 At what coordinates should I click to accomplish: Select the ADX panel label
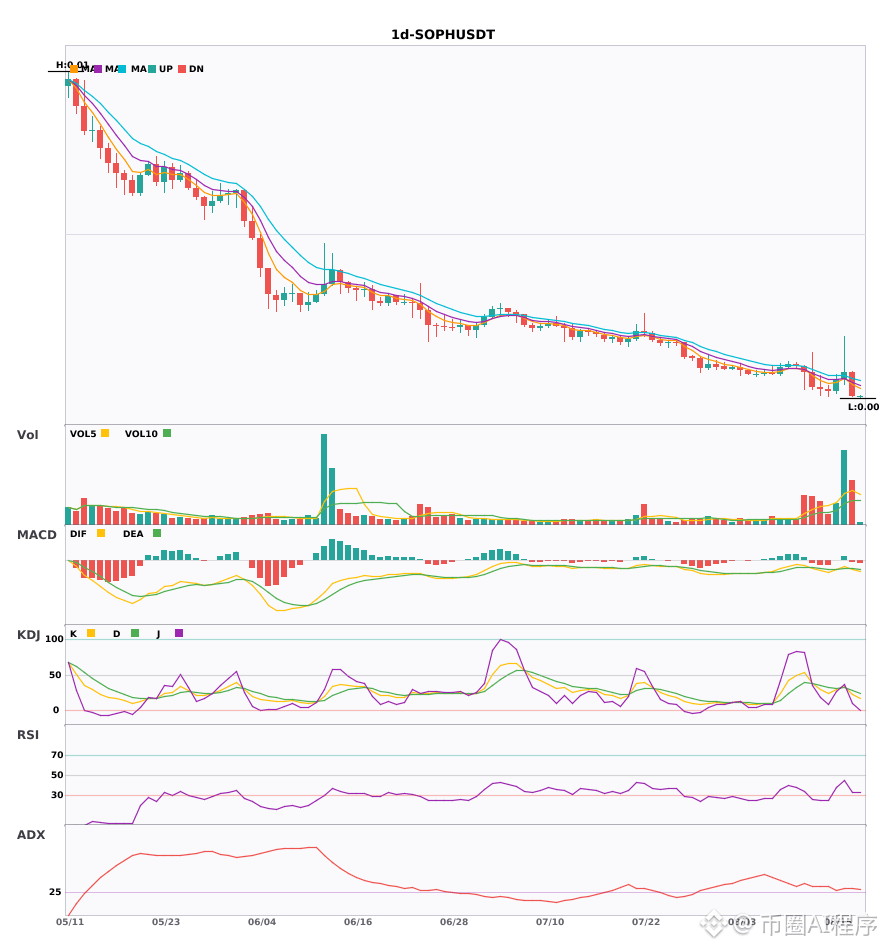31,835
